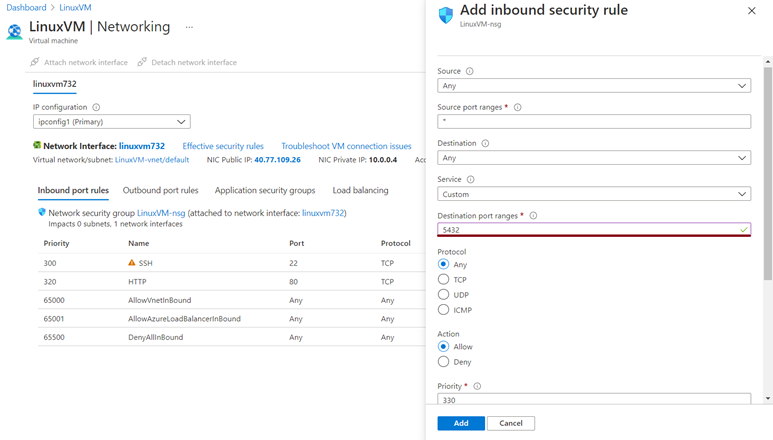Open the Source dropdown
The height and width of the screenshot is (440, 773).
tap(594, 86)
